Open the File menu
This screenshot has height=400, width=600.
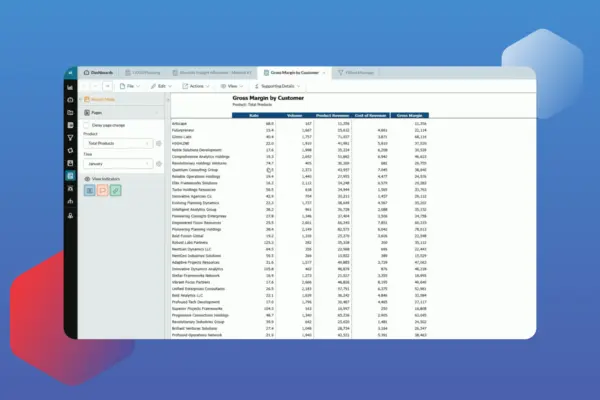130,86
